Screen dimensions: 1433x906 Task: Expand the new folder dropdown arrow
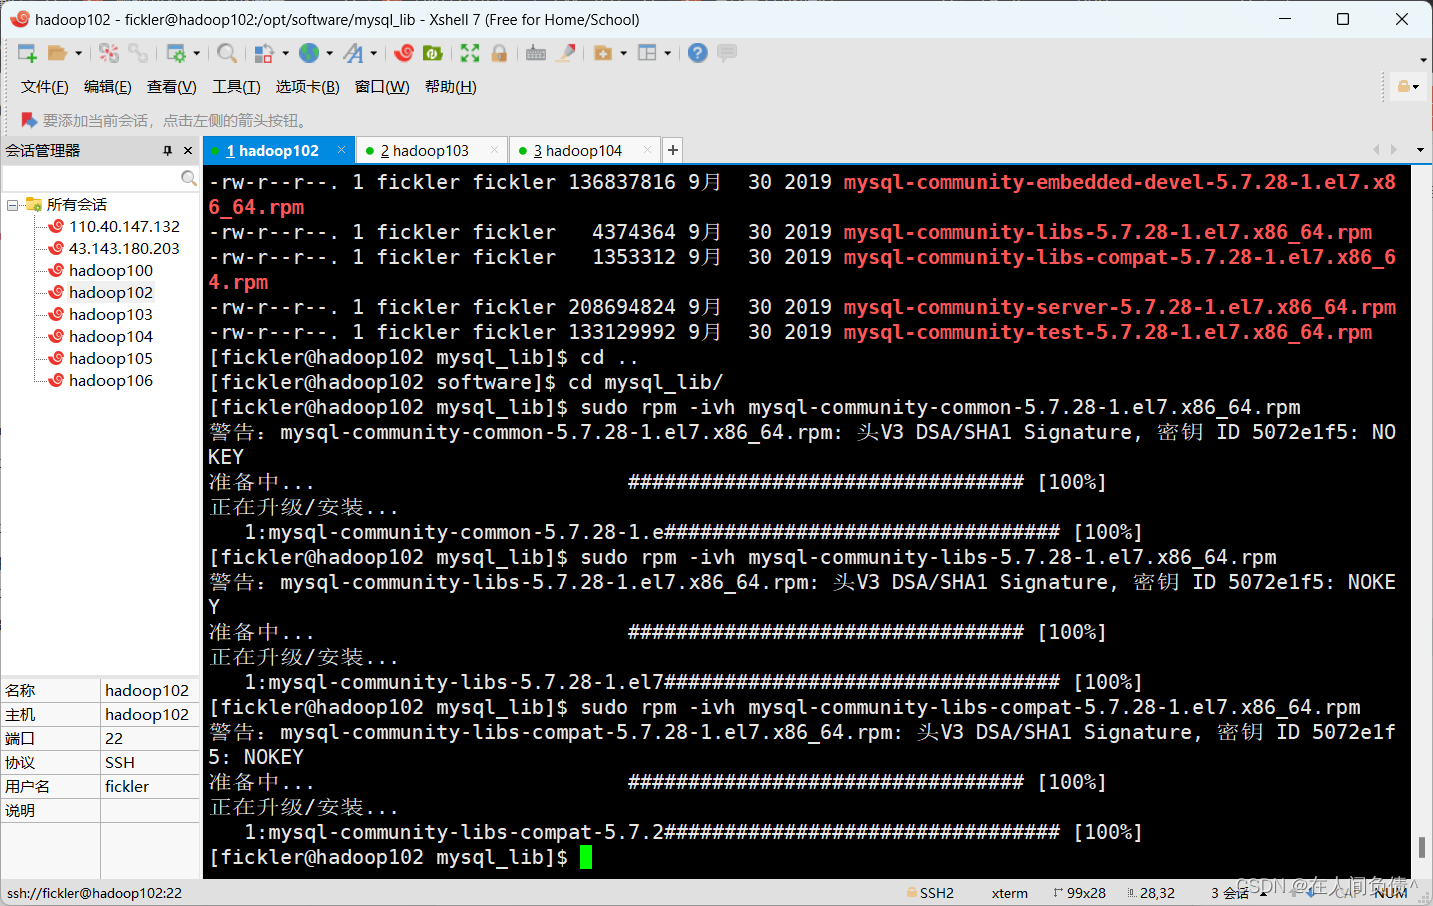pos(623,53)
